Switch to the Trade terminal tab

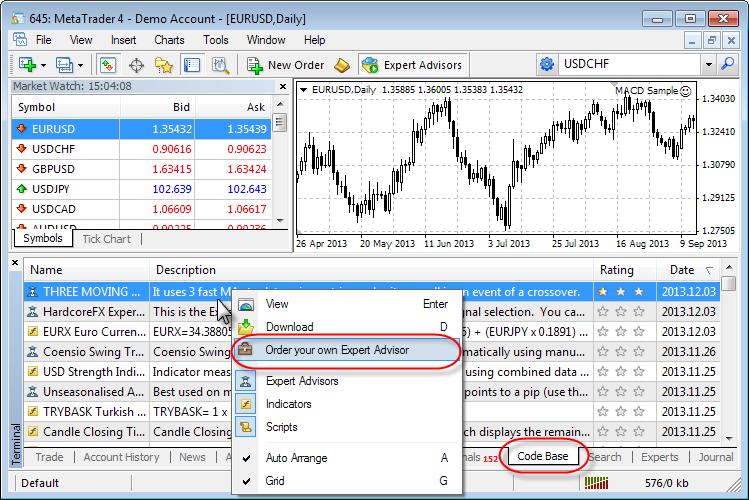(49, 457)
